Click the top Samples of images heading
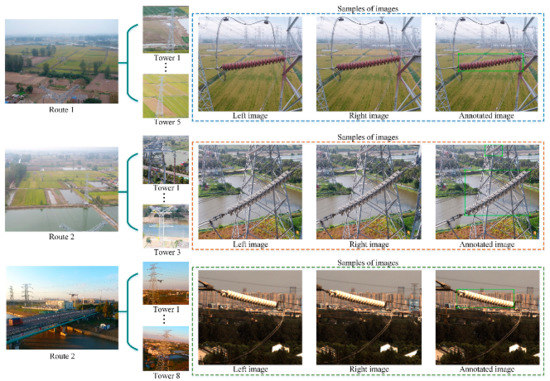The image size is (550, 381). click(x=368, y=8)
